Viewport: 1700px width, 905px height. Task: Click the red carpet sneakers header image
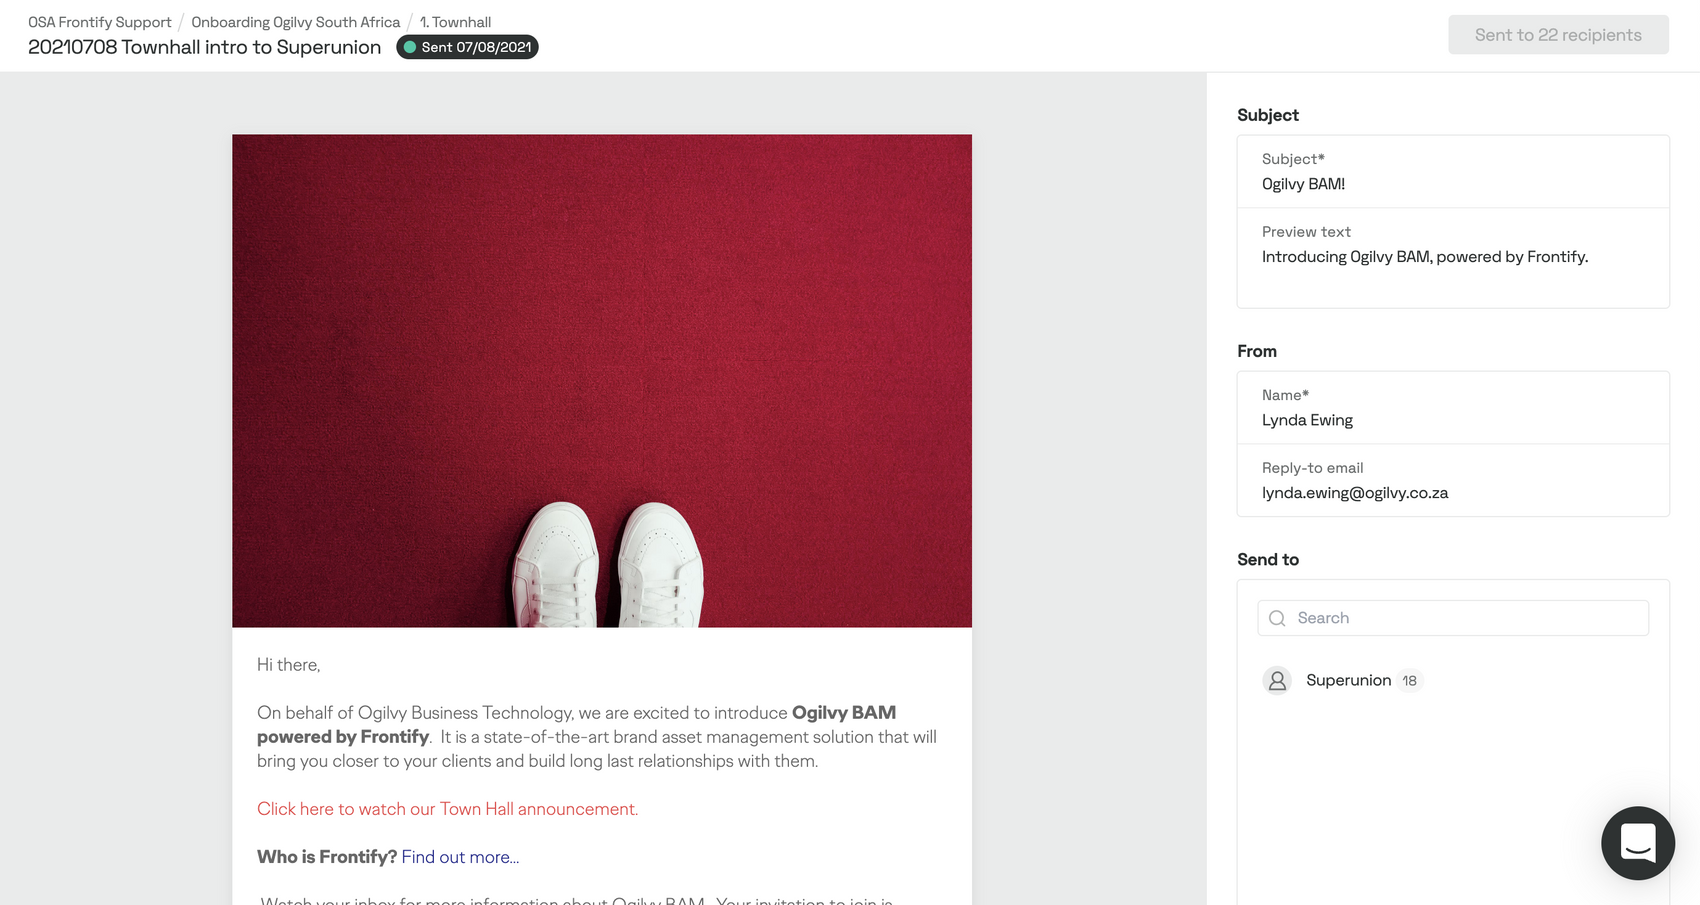pyautogui.click(x=602, y=381)
